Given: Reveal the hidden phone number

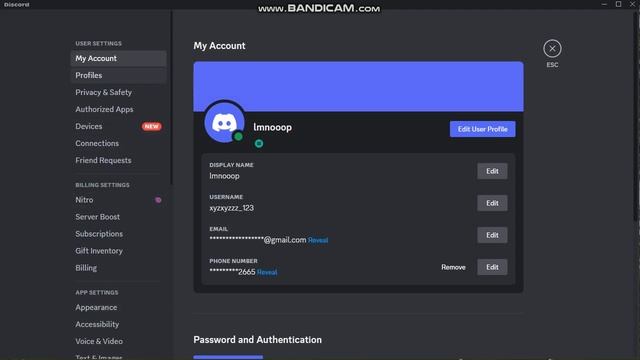Looking at the screenshot, I should click(x=267, y=272).
